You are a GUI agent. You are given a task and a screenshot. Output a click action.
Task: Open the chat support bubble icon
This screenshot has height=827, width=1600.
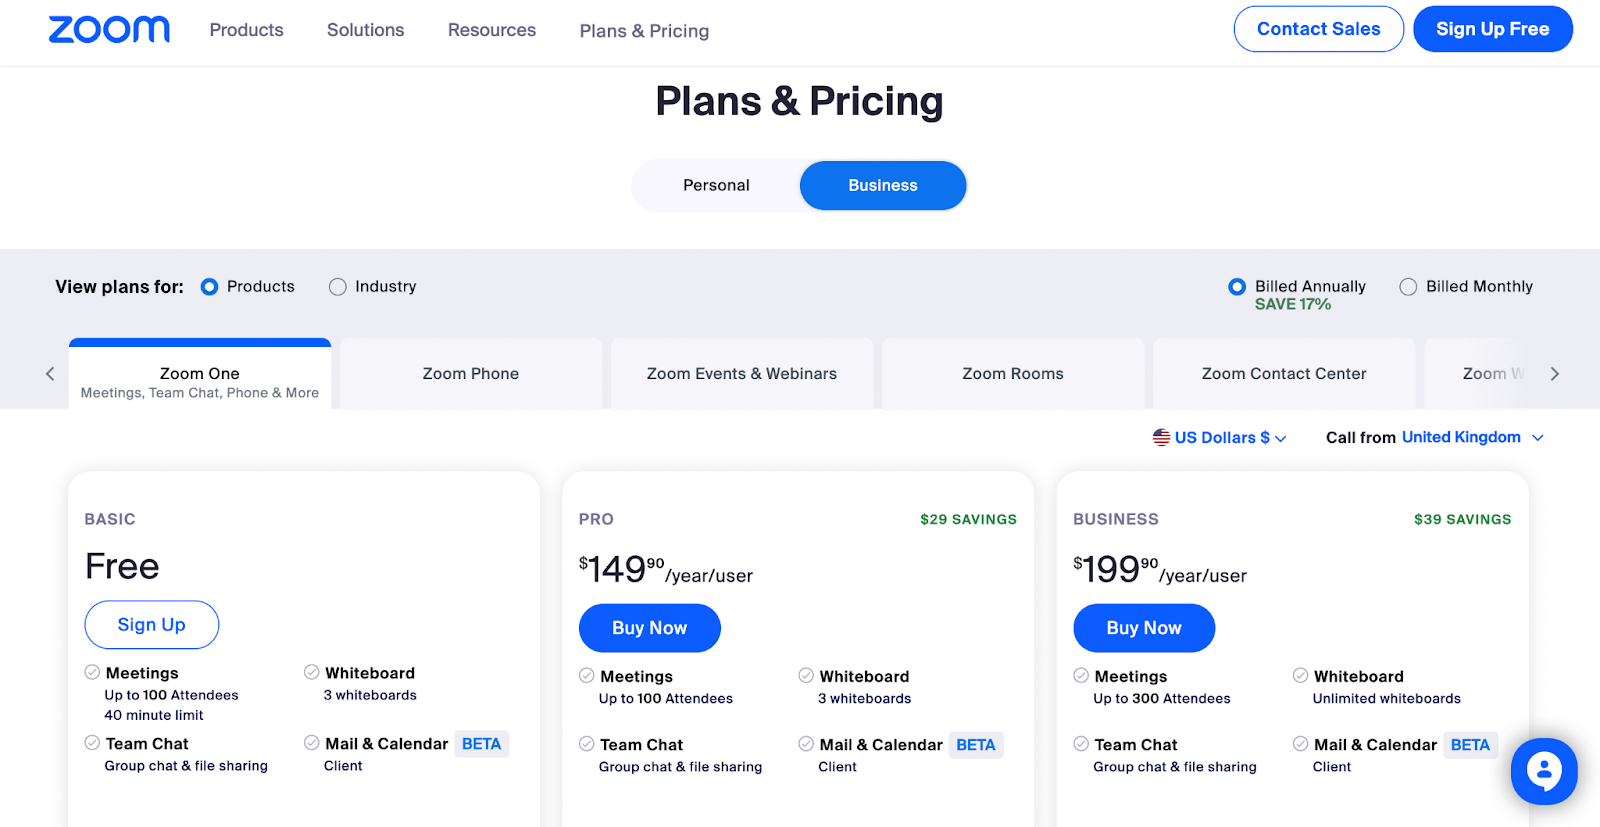(1543, 771)
